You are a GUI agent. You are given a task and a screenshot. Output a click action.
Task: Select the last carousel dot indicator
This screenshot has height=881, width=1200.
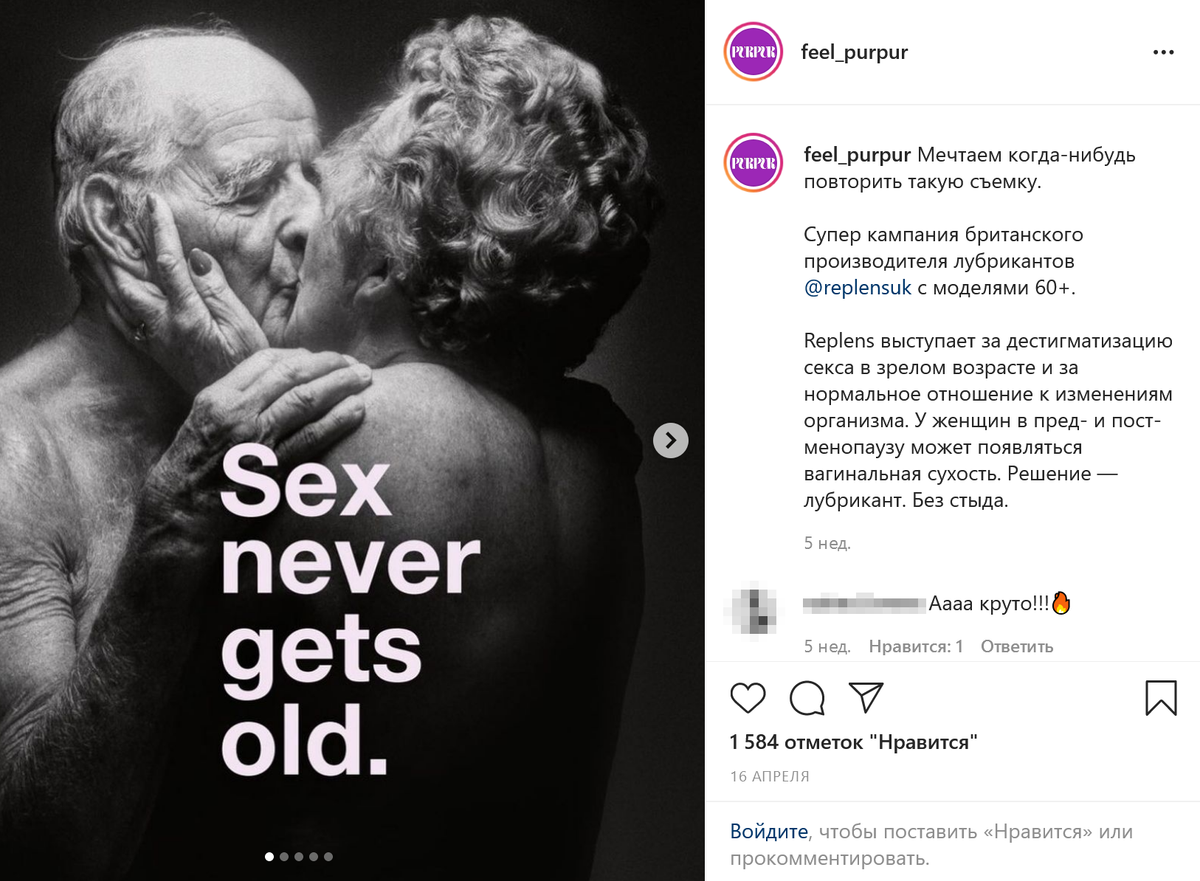(328, 856)
